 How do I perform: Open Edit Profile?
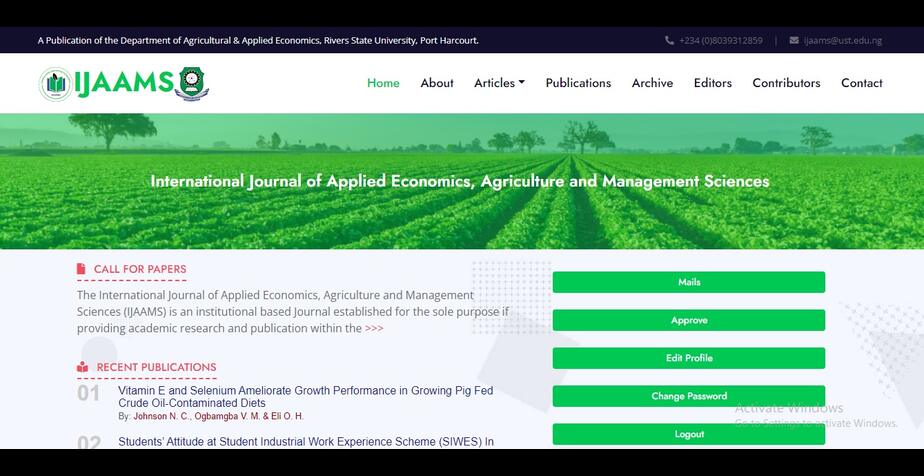689,358
